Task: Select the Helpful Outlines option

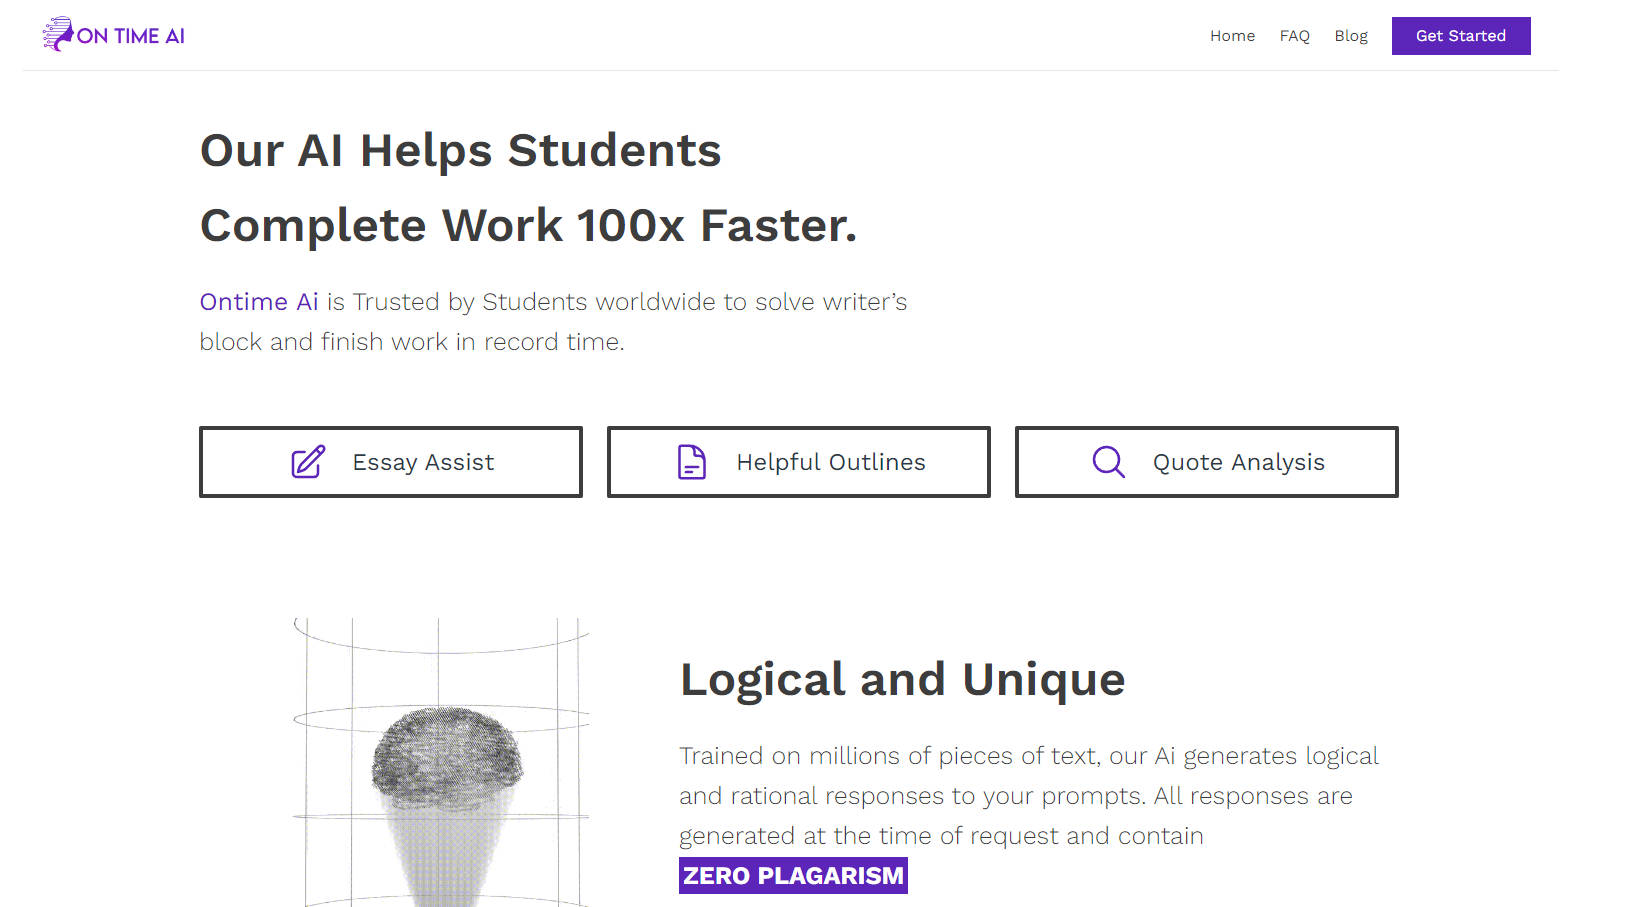Action: 798,462
